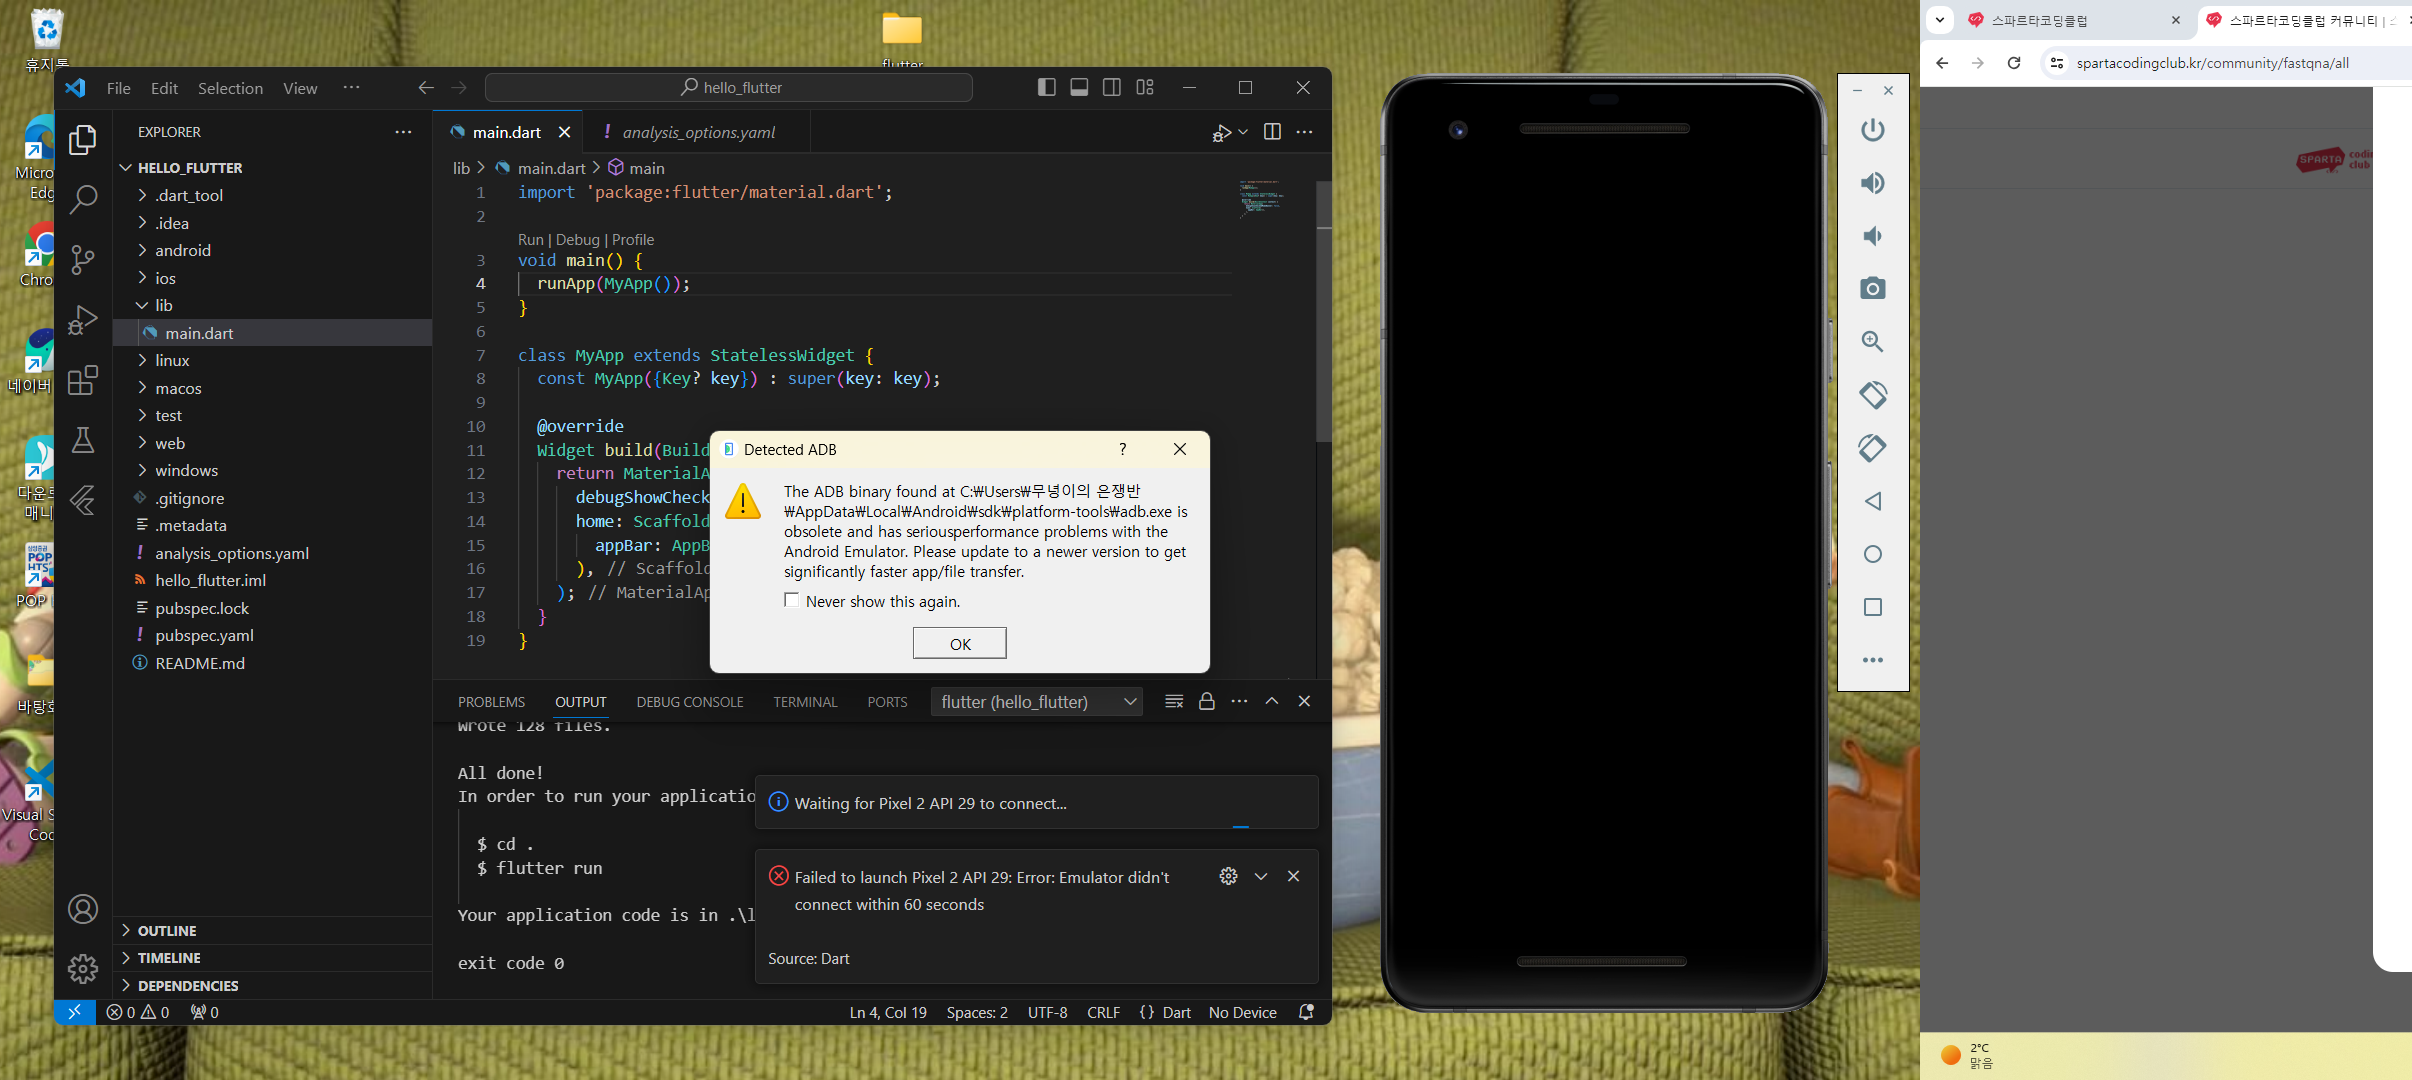Raise the emulator volume
Image resolution: width=2412 pixels, height=1080 pixels.
(x=1873, y=183)
